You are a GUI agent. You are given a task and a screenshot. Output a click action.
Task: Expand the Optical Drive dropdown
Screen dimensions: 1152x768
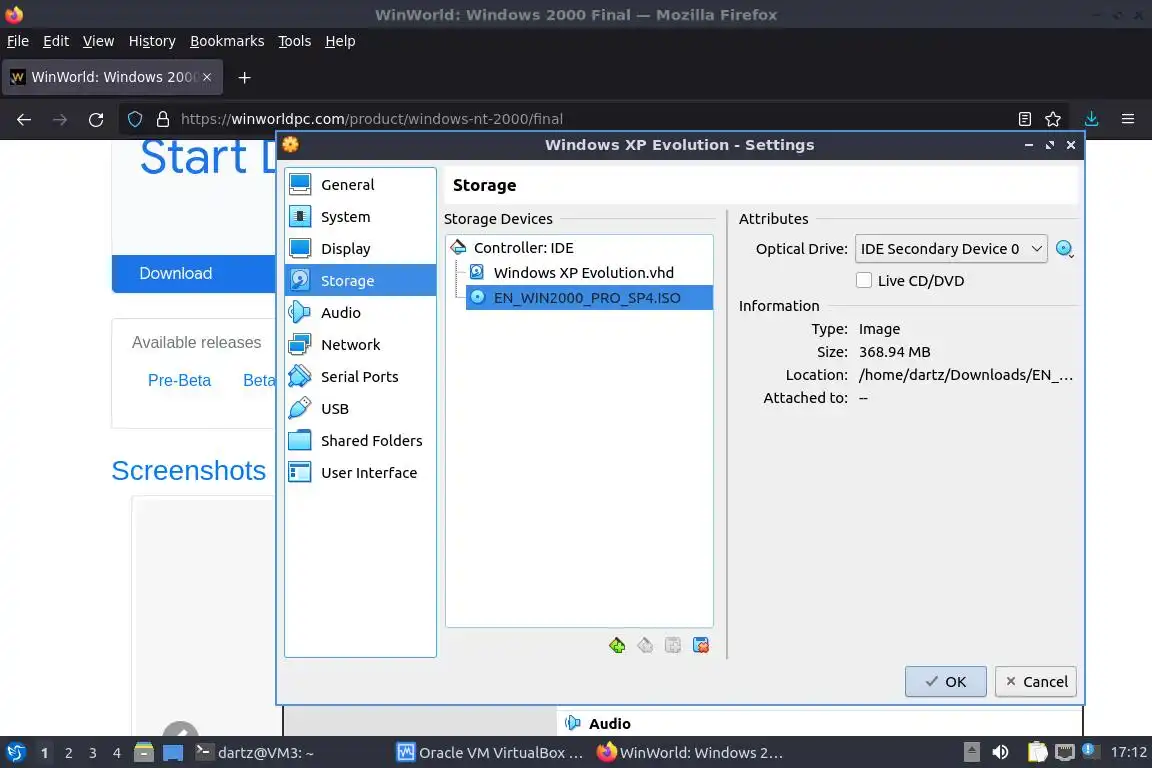pos(951,249)
